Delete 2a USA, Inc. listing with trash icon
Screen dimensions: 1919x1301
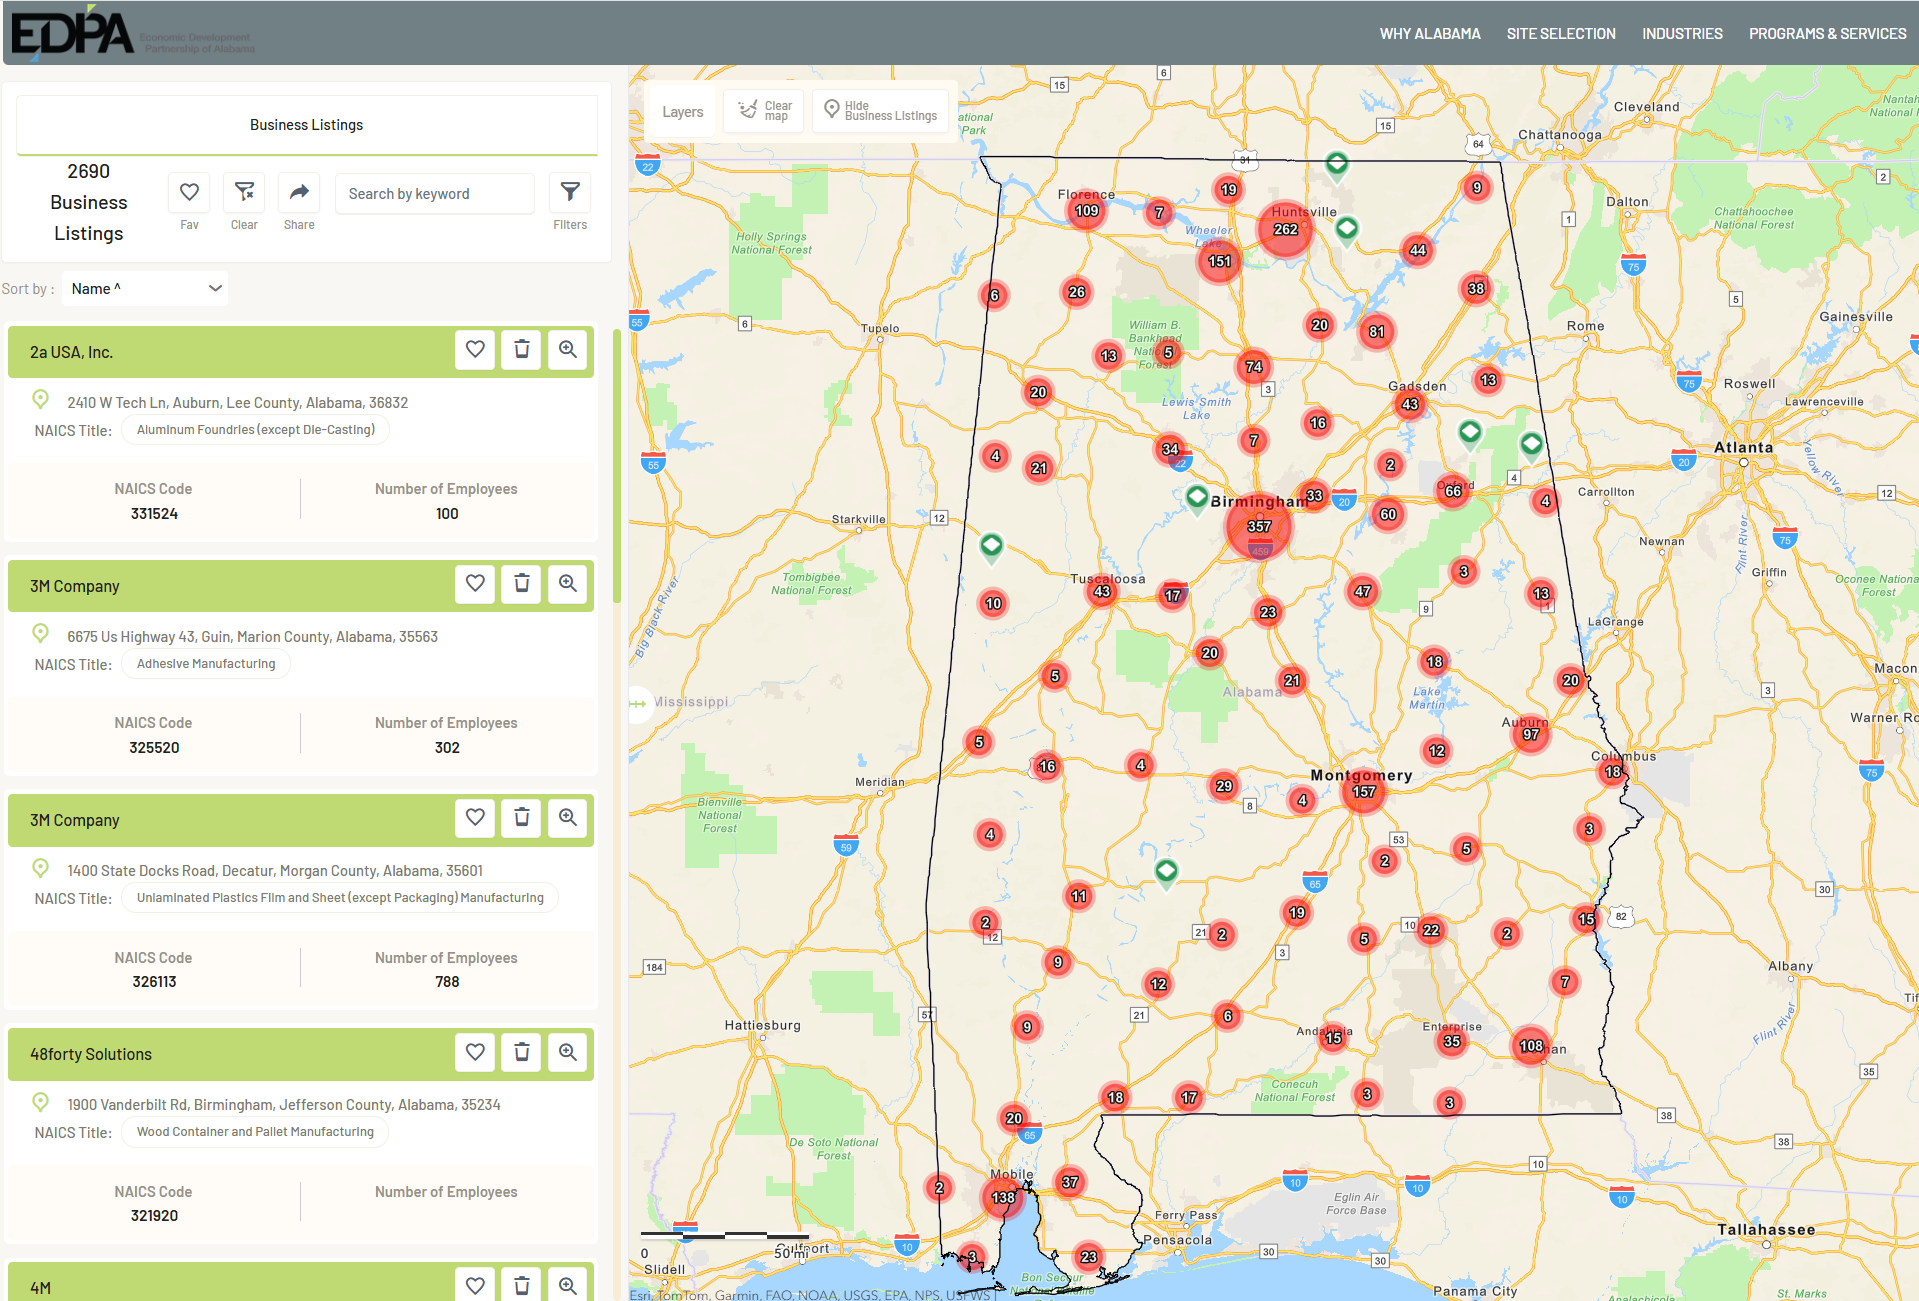click(x=521, y=350)
